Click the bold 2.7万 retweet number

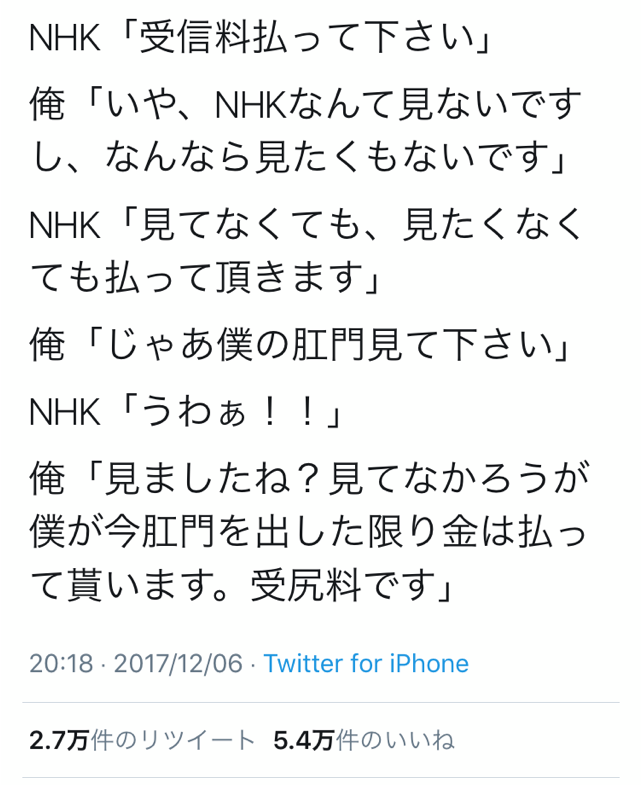[x=59, y=740]
